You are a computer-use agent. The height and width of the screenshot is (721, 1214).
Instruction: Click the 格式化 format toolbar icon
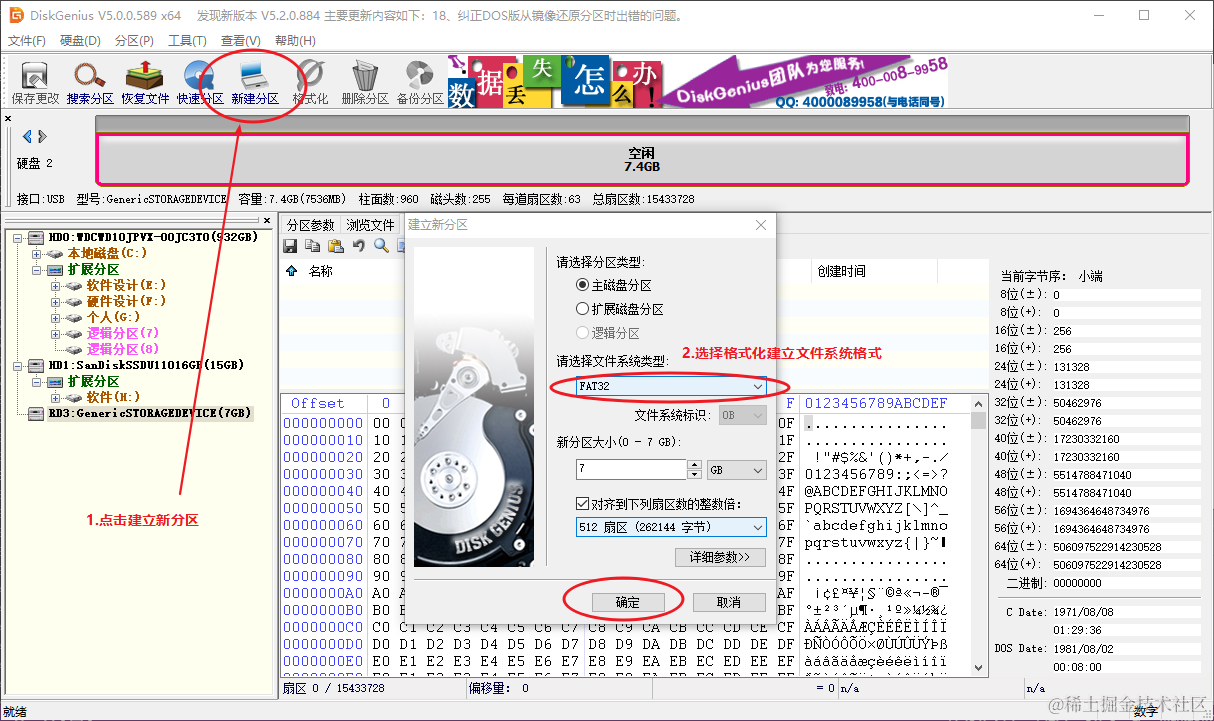tap(310, 84)
